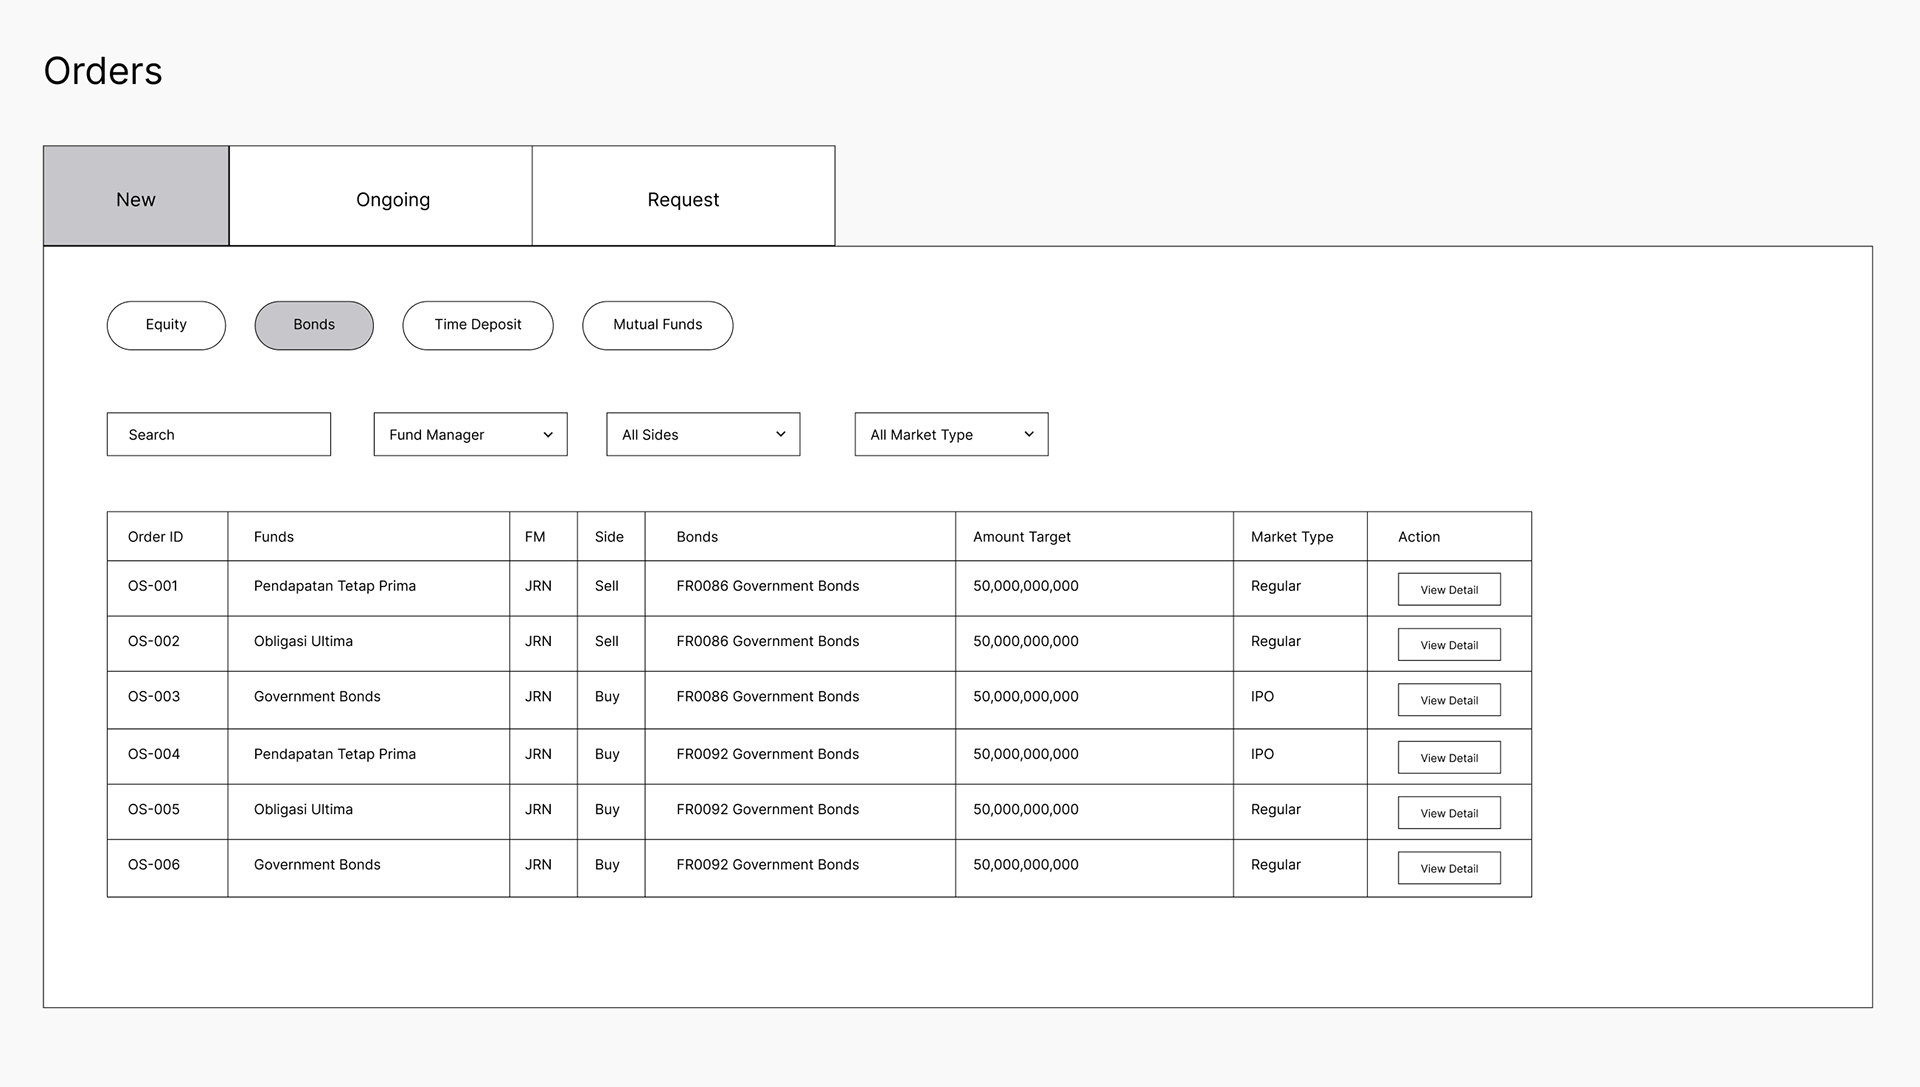Select the Bonds filter pill
1920x1087 pixels.
(314, 325)
